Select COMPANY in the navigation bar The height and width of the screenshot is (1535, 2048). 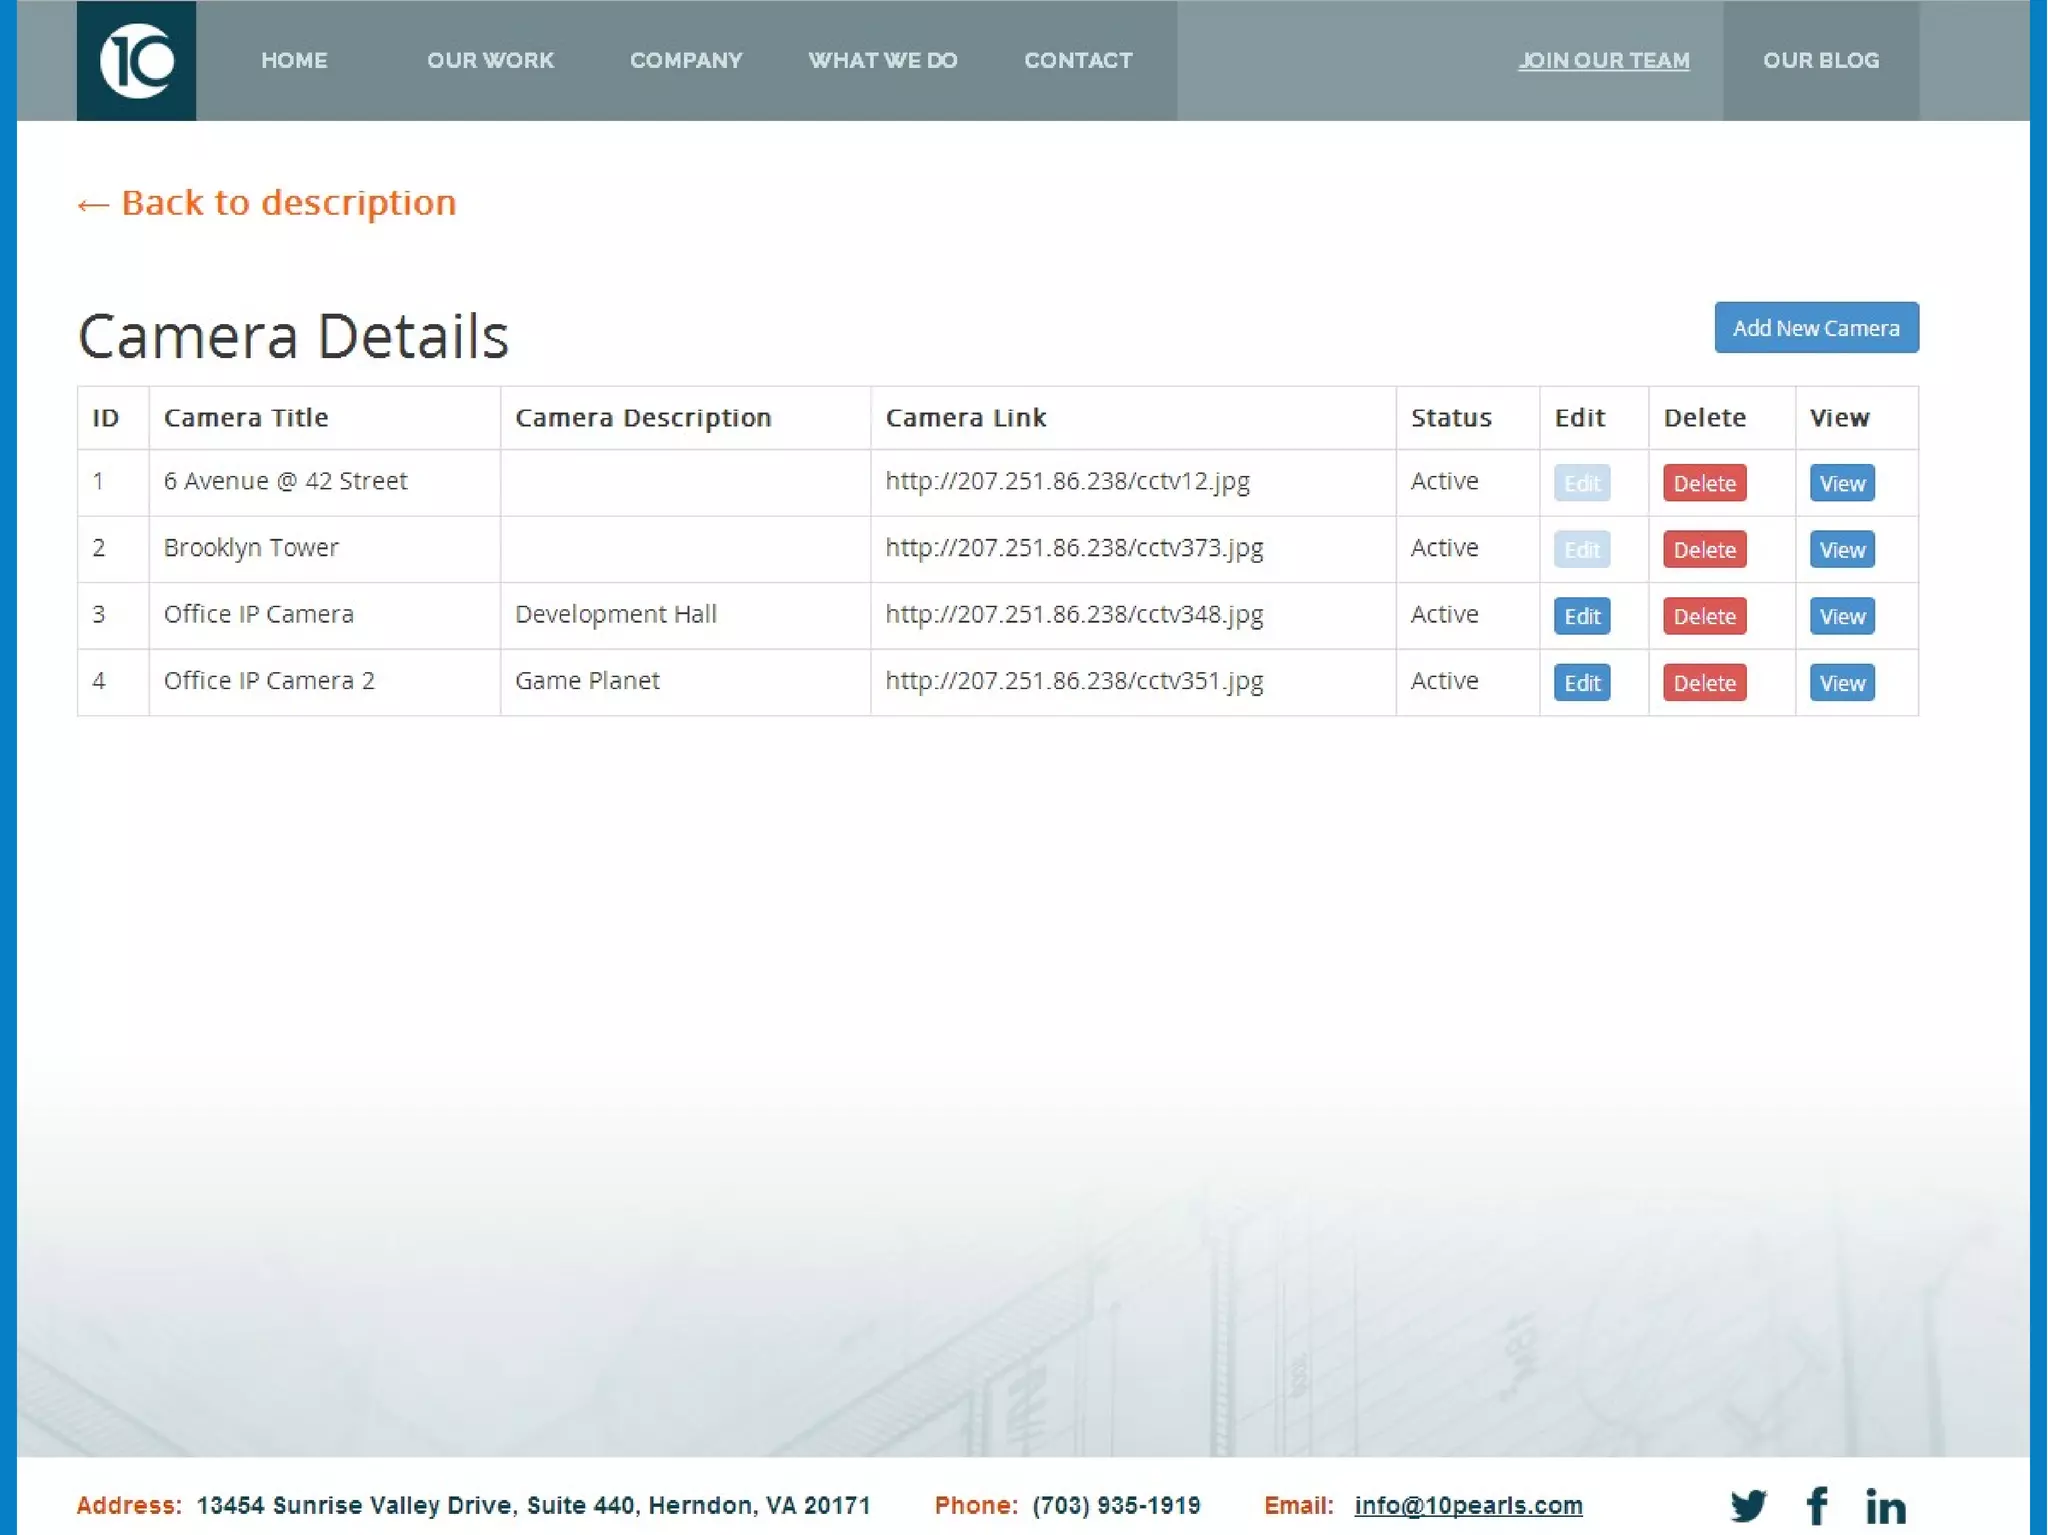(686, 60)
